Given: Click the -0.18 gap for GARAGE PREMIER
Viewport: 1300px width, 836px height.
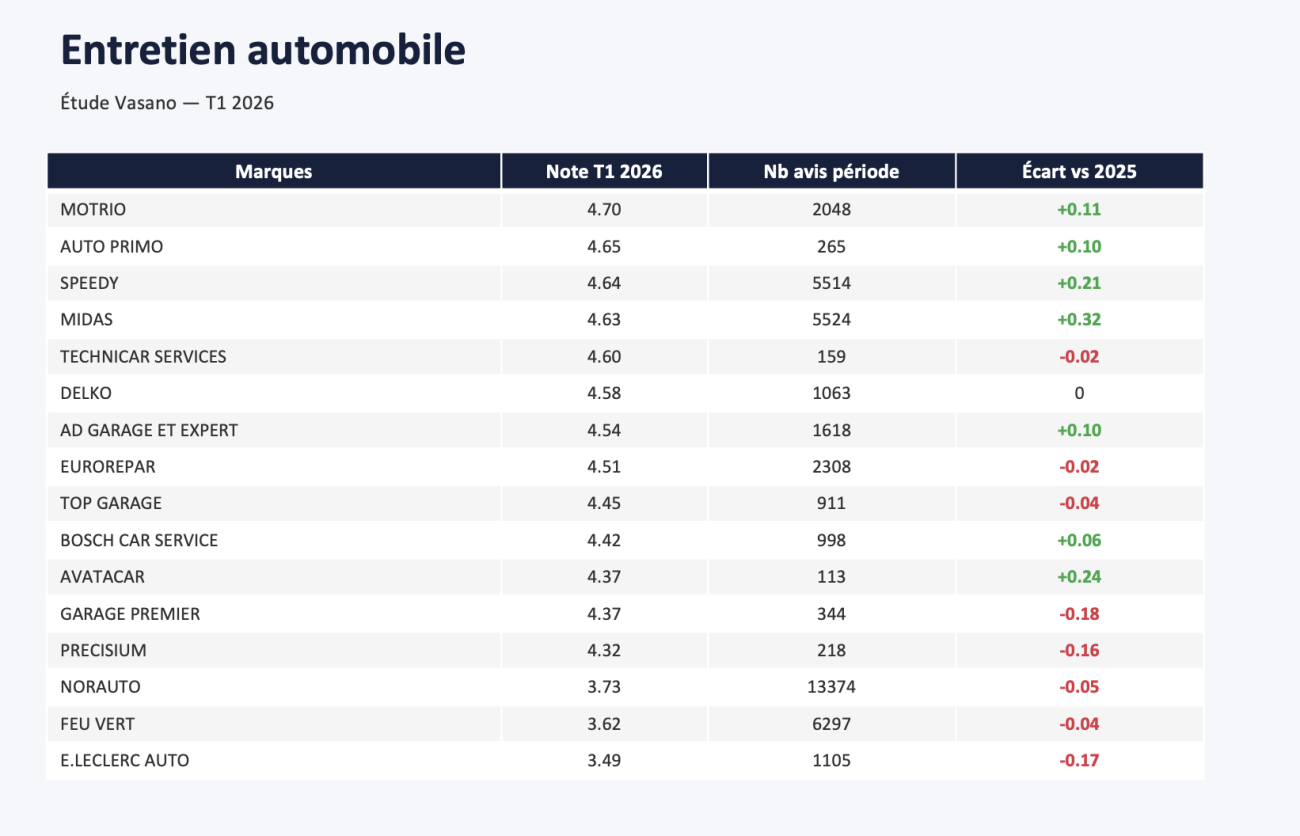Looking at the screenshot, I should pos(1079,614).
